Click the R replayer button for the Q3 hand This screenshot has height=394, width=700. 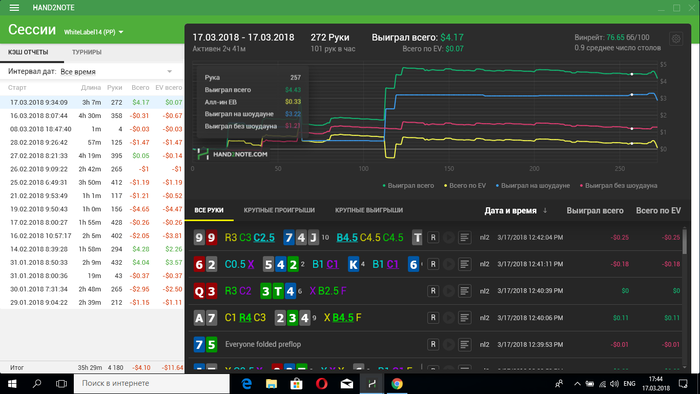[x=433, y=291]
